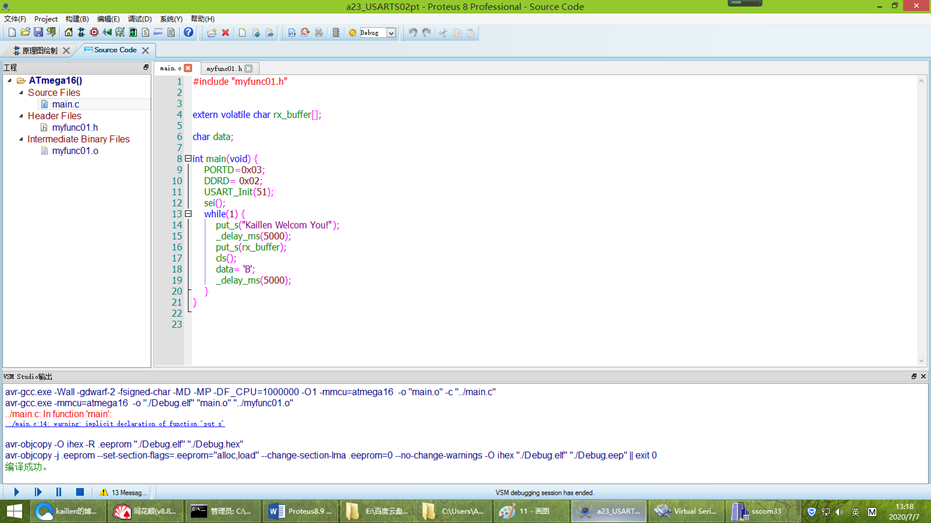This screenshot has height=523, width=931.
Task: Click the step simulation button
Action: tap(38, 492)
